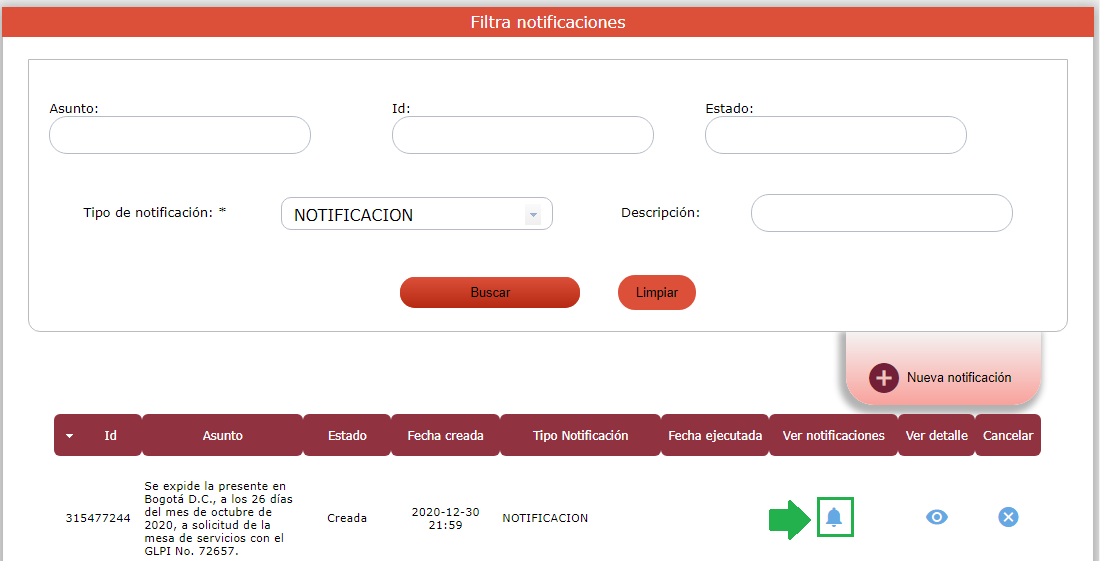1100x561 pixels.
Task: Focus the Id filter input field
Action: tap(522, 135)
